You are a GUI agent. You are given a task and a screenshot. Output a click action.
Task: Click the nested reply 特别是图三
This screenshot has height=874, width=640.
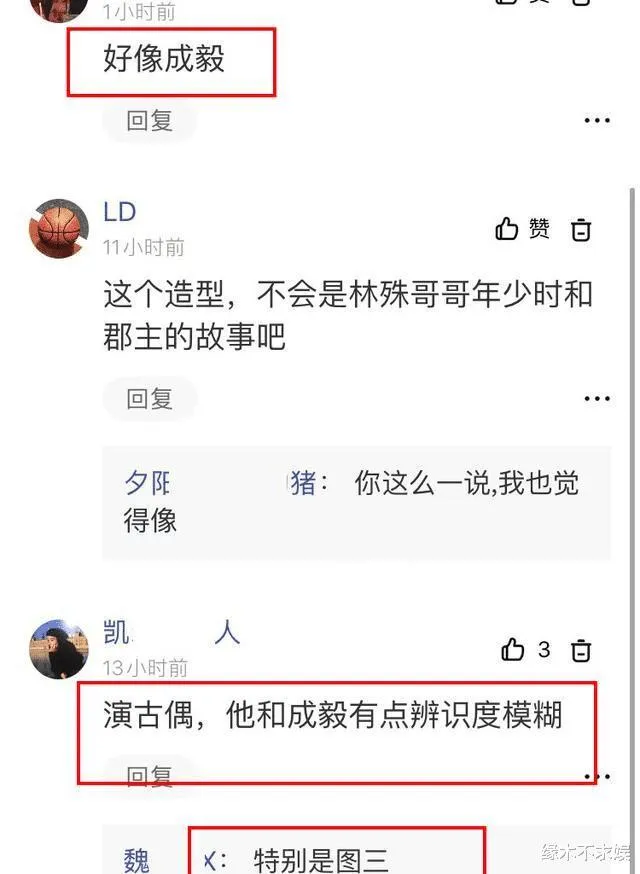pyautogui.click(x=321, y=860)
